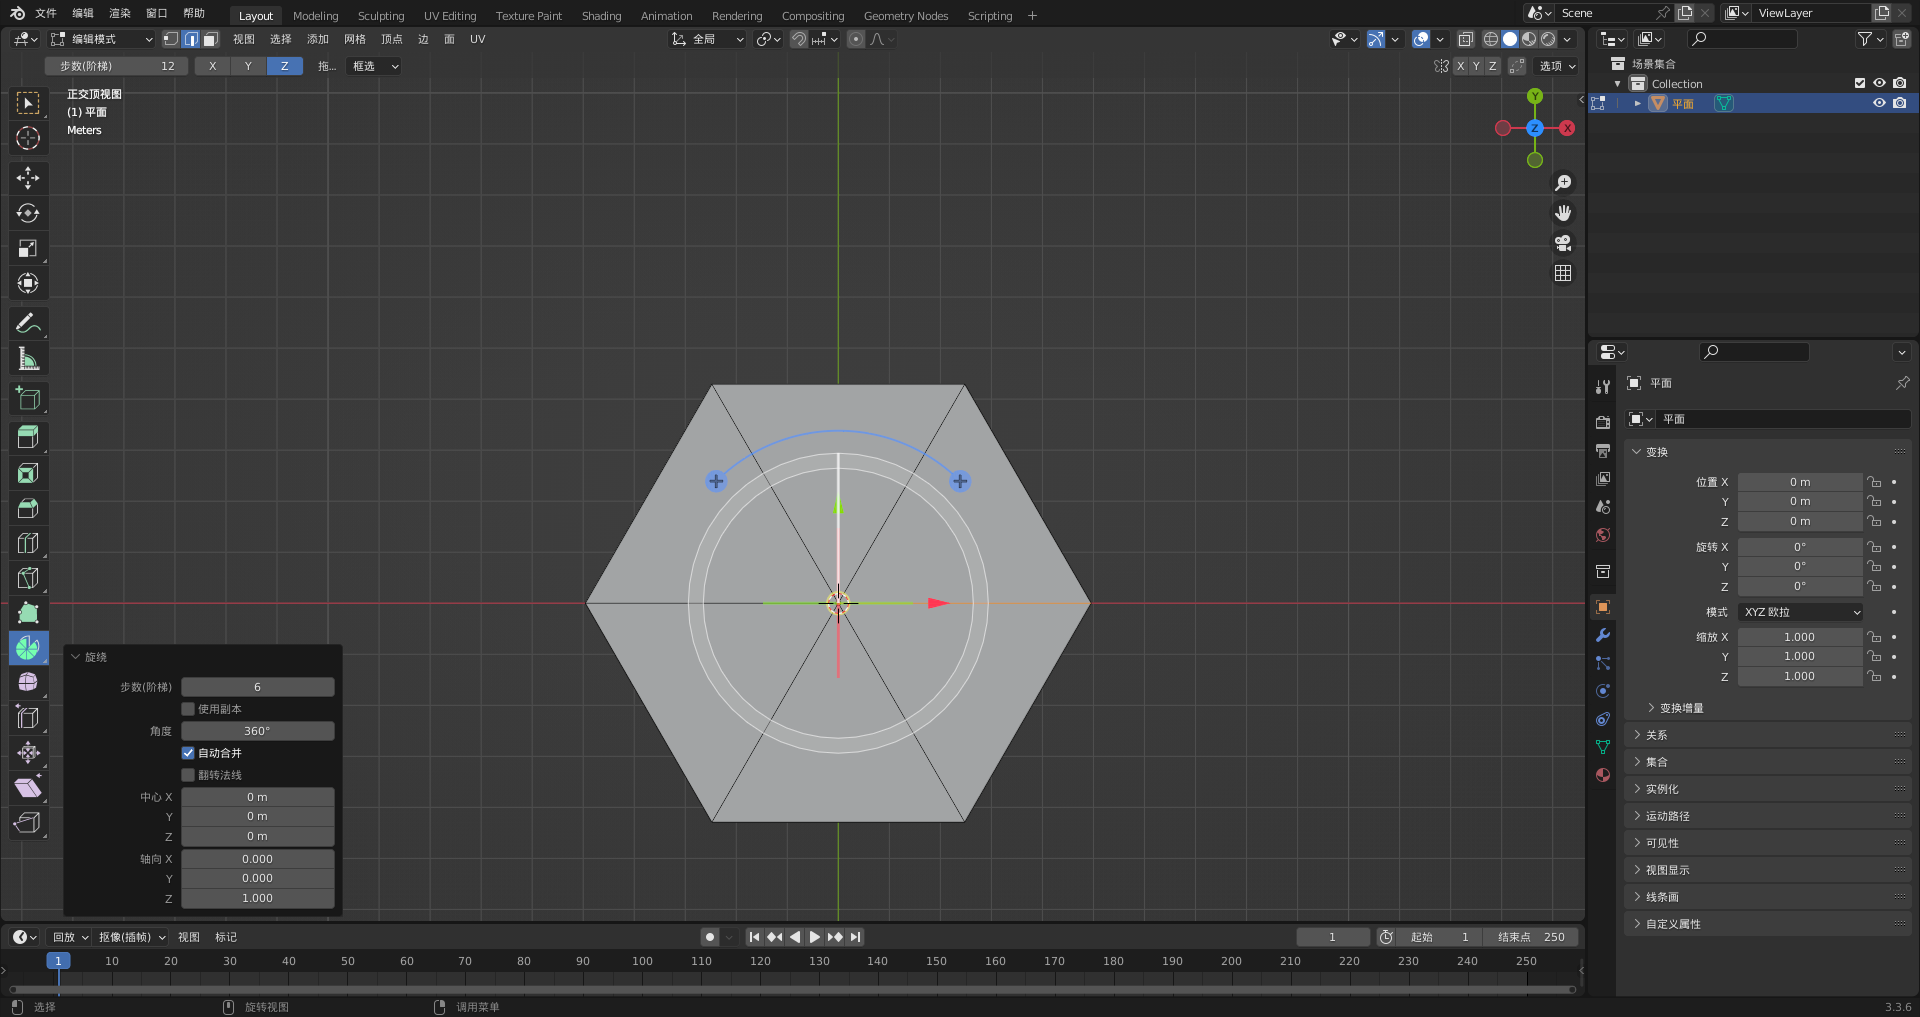Viewport: 1920px width, 1017px height.
Task: Switch orthographic/perspective grid icon
Action: pyautogui.click(x=1563, y=273)
